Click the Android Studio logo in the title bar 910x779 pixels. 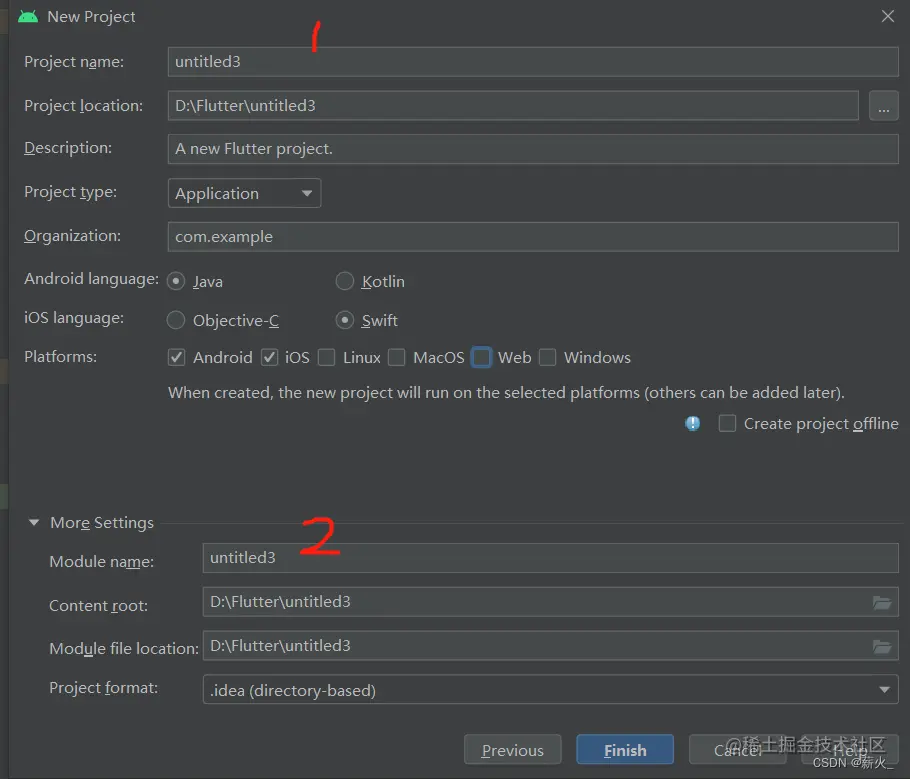28,17
